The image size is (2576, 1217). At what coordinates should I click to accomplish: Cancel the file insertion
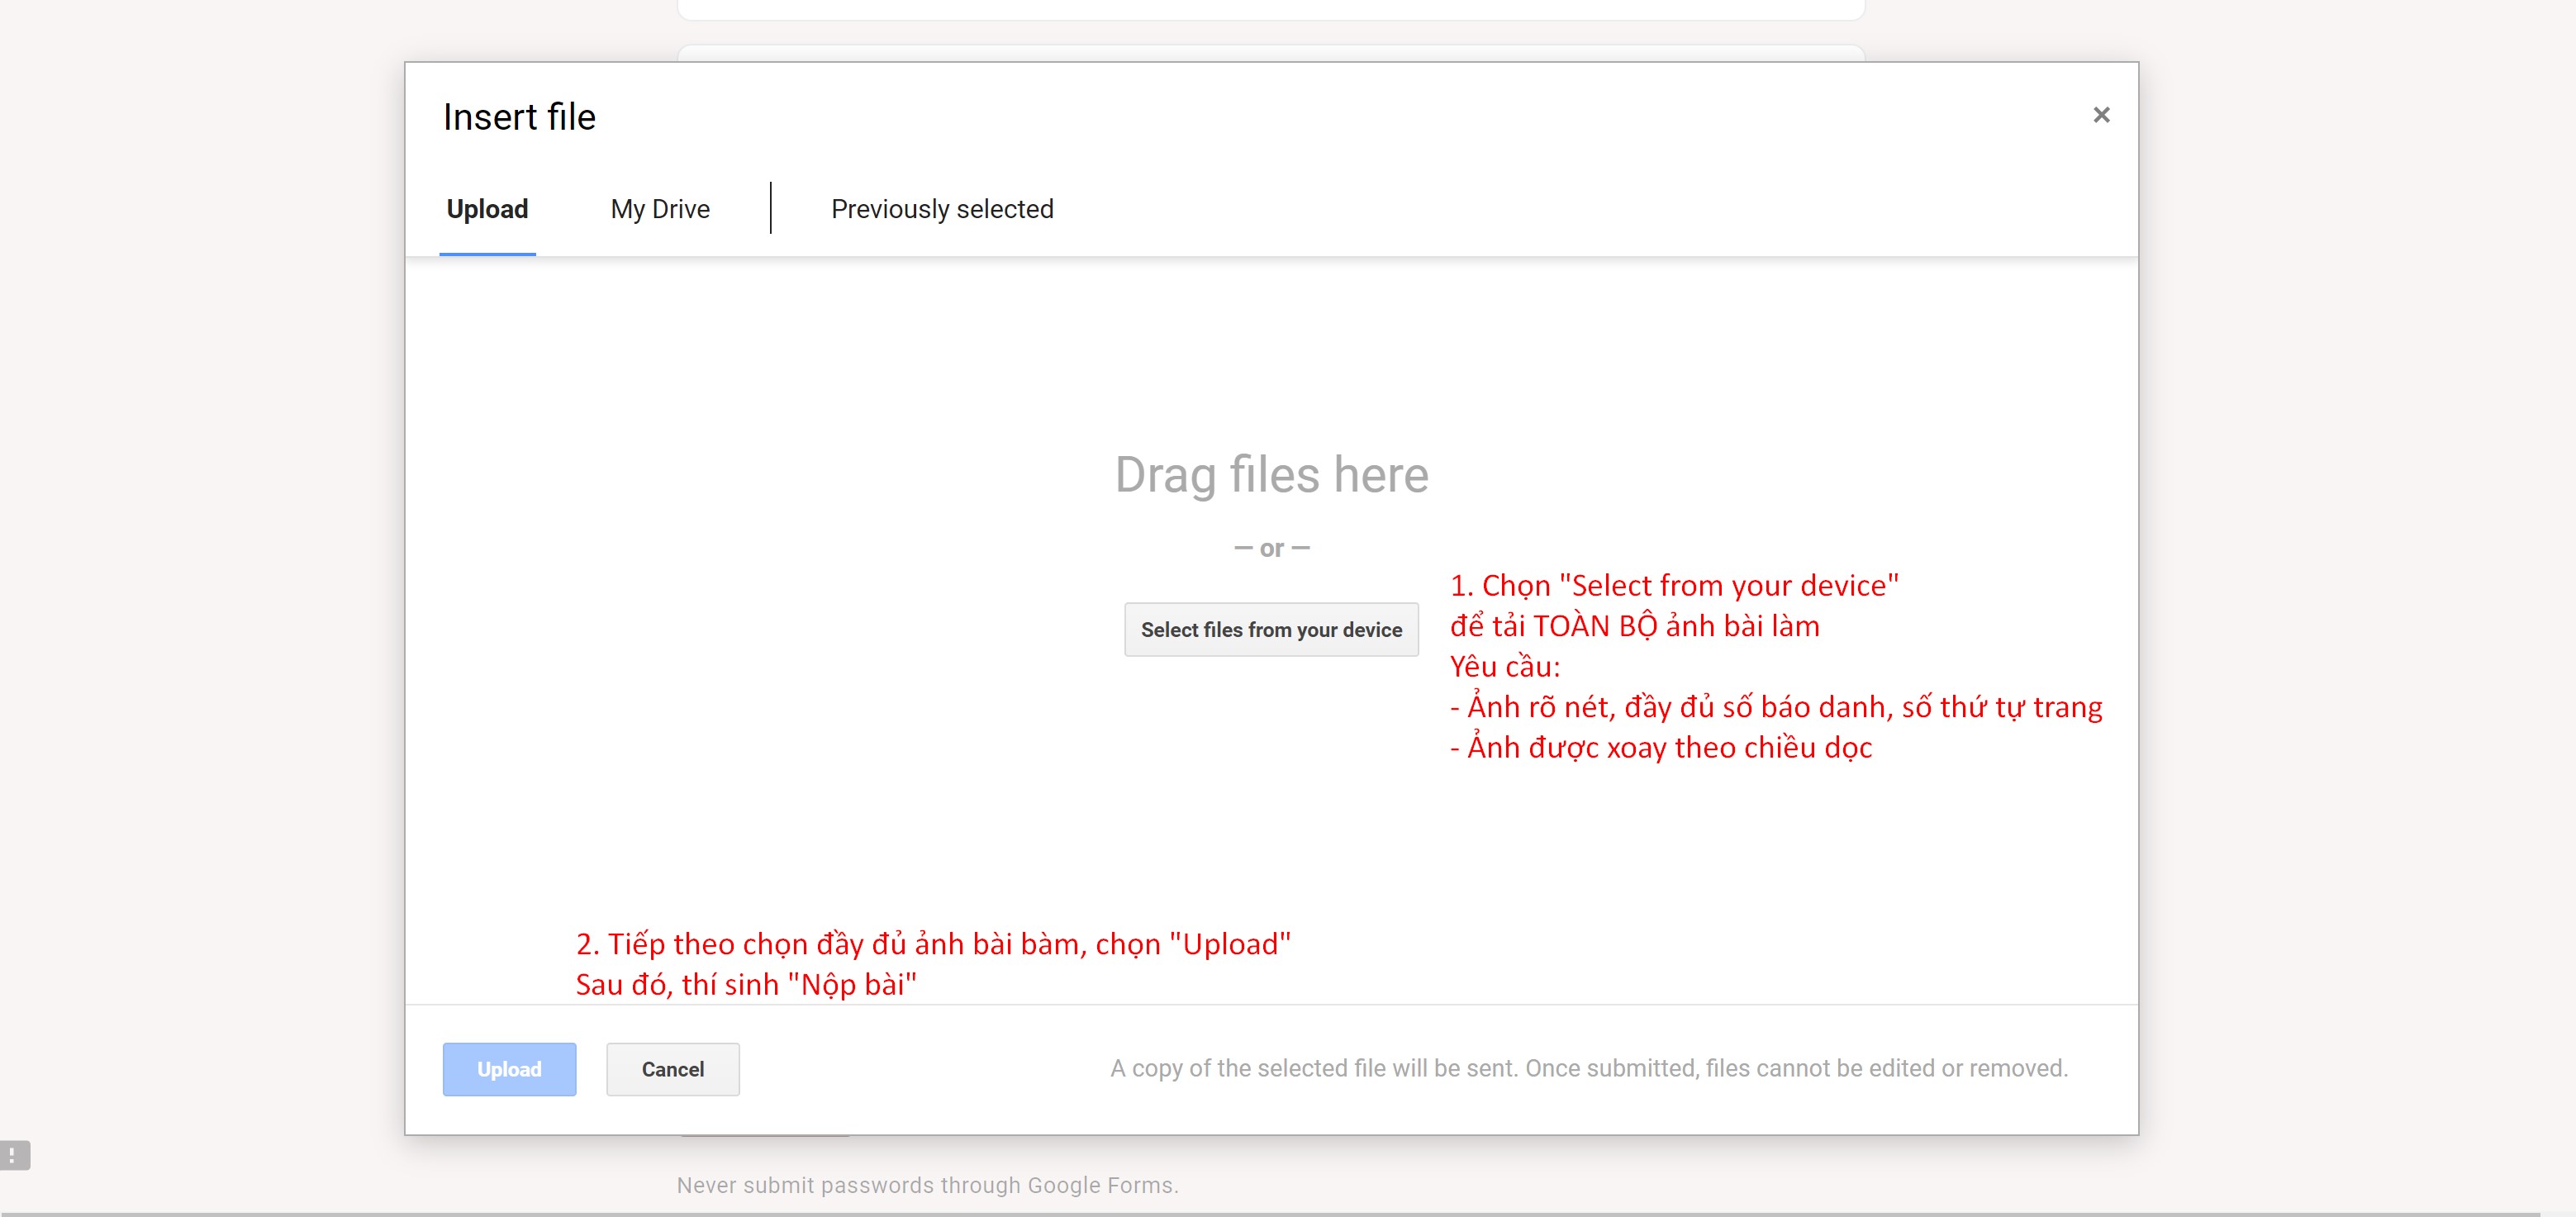[x=672, y=1069]
